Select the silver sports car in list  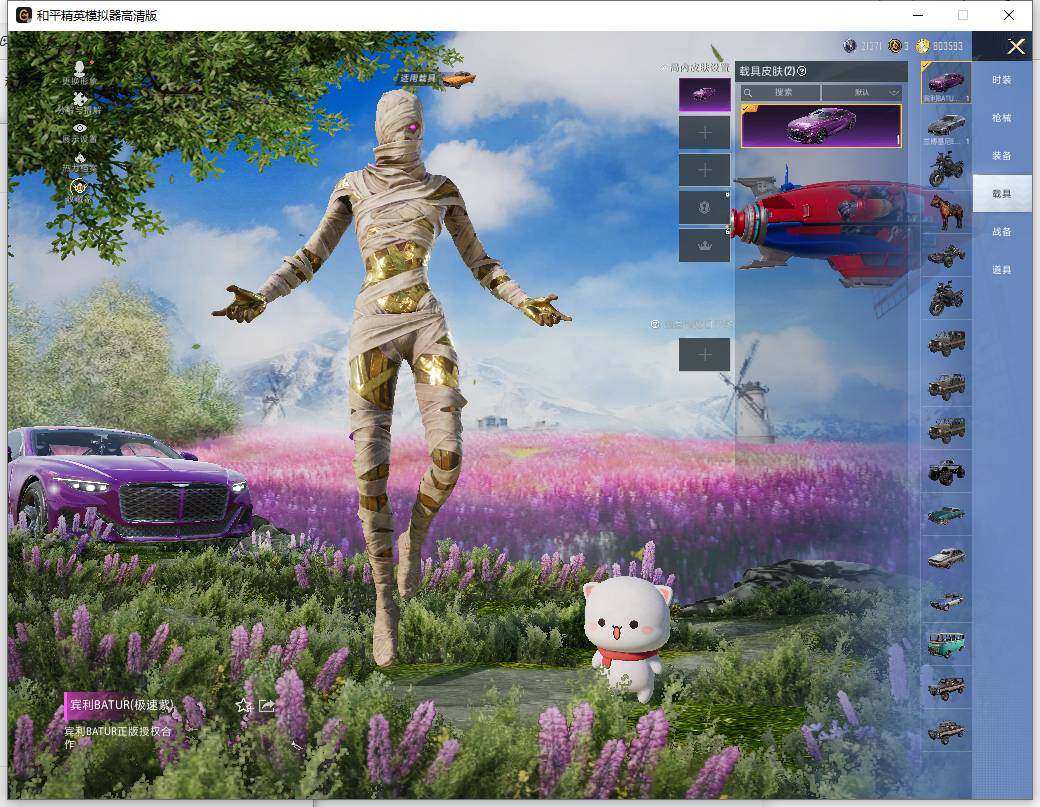tap(946, 124)
